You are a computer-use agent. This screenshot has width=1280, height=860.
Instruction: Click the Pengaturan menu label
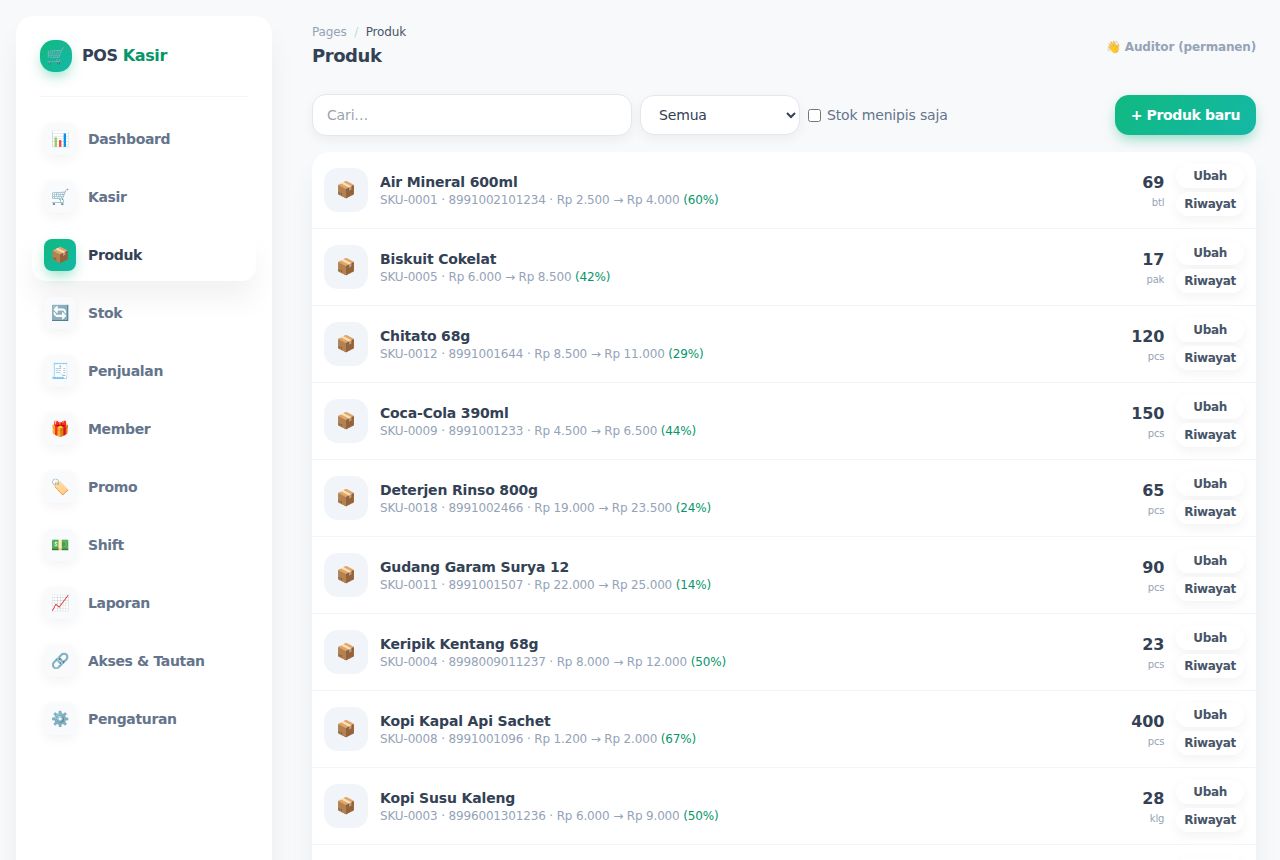pos(132,719)
